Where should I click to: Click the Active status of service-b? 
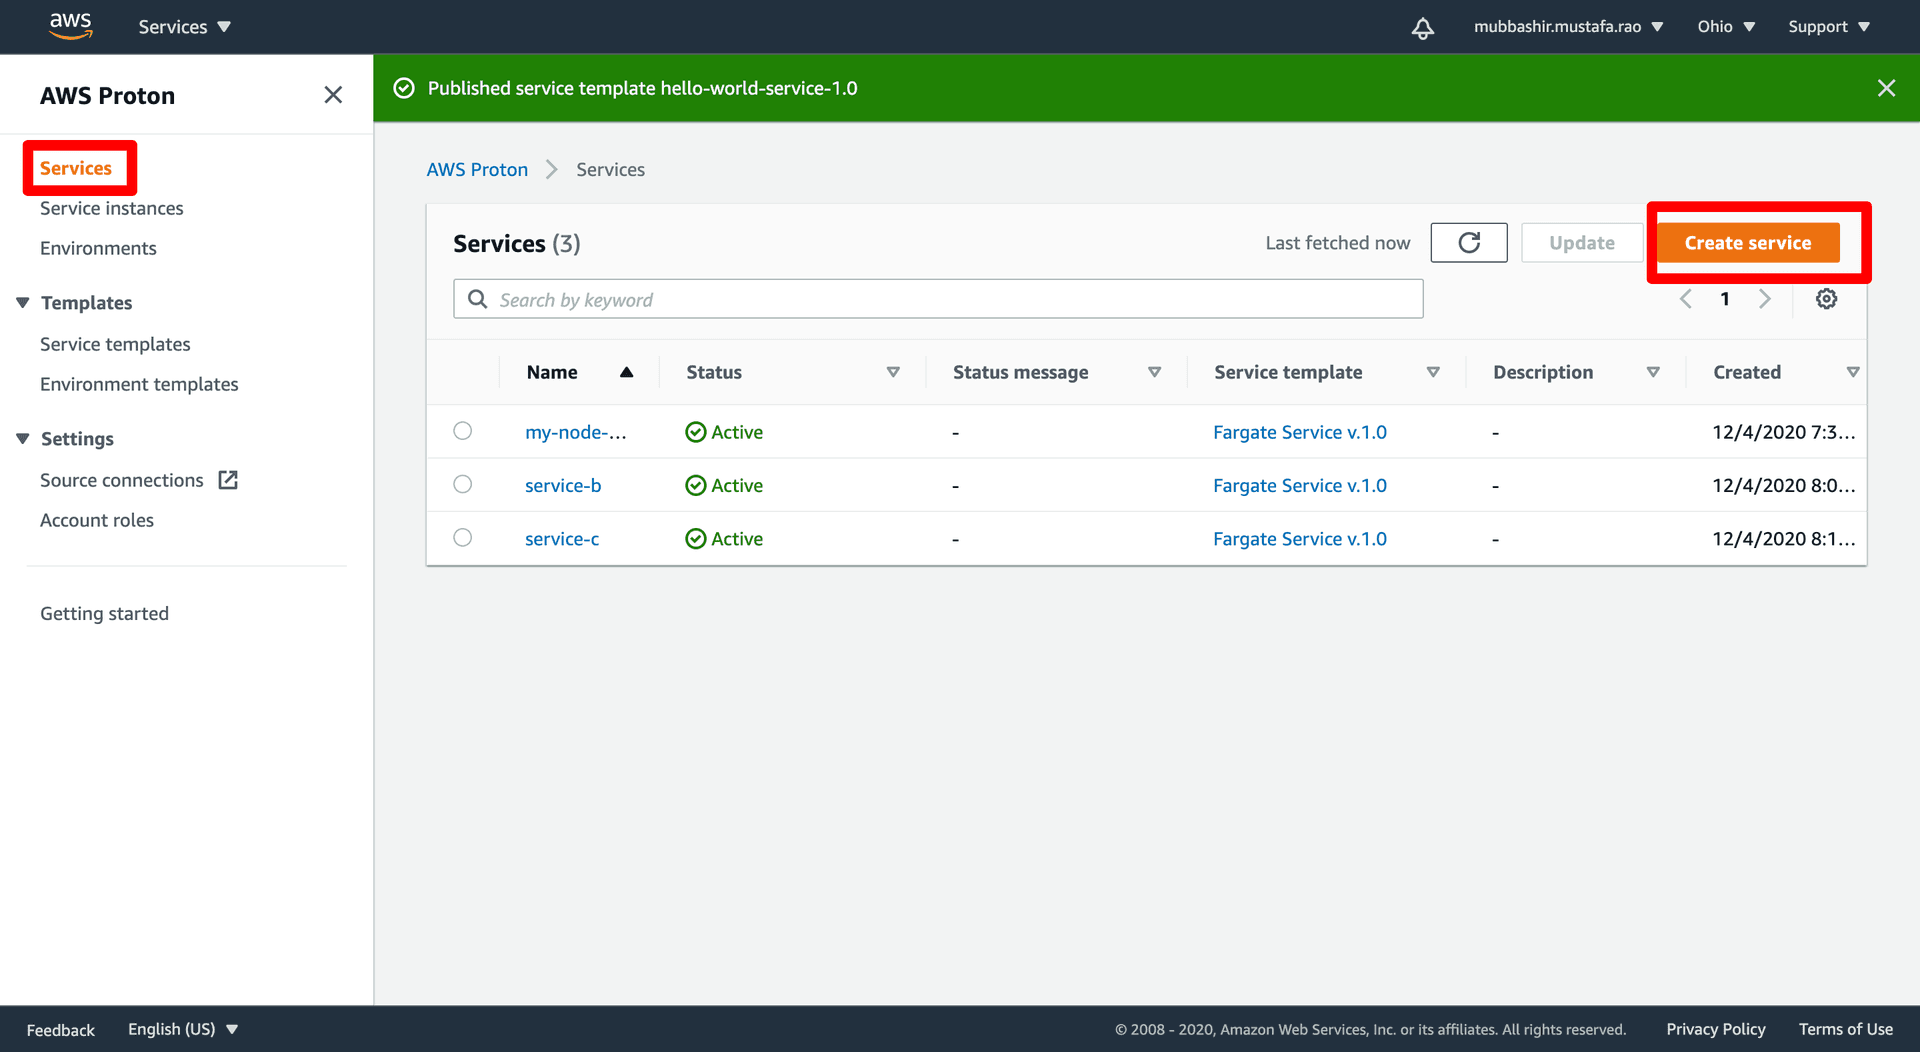click(x=724, y=485)
